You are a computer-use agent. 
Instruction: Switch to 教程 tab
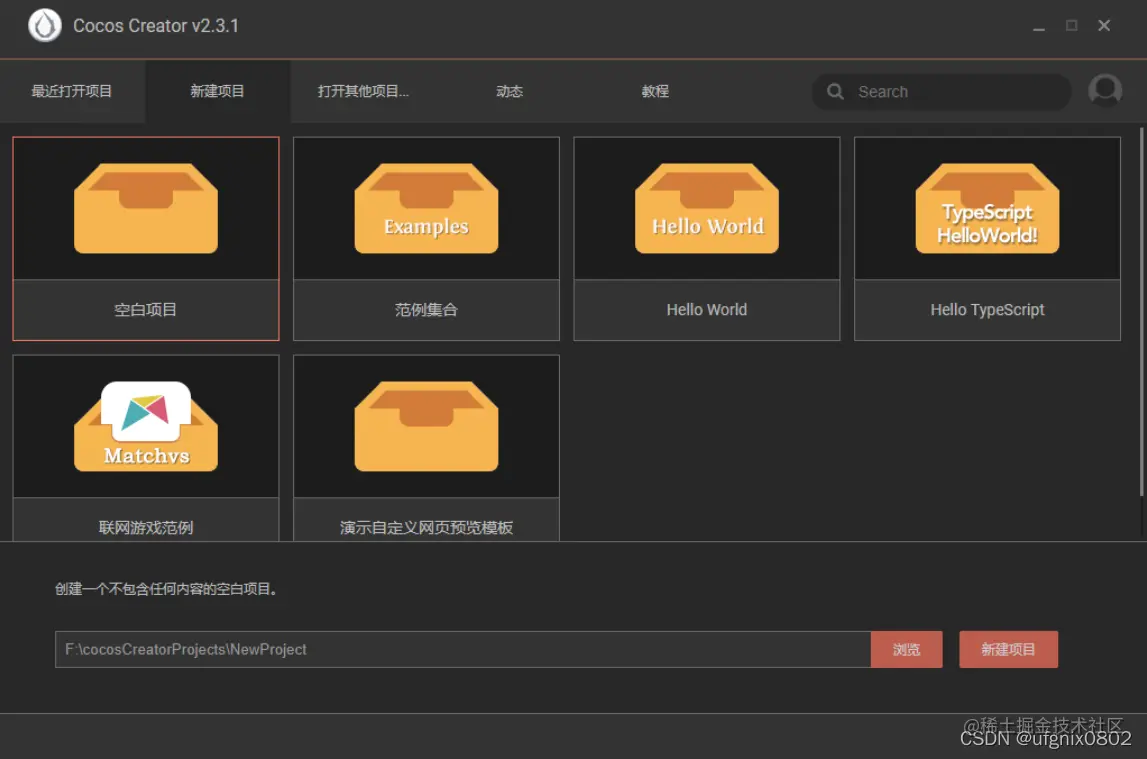tap(655, 91)
